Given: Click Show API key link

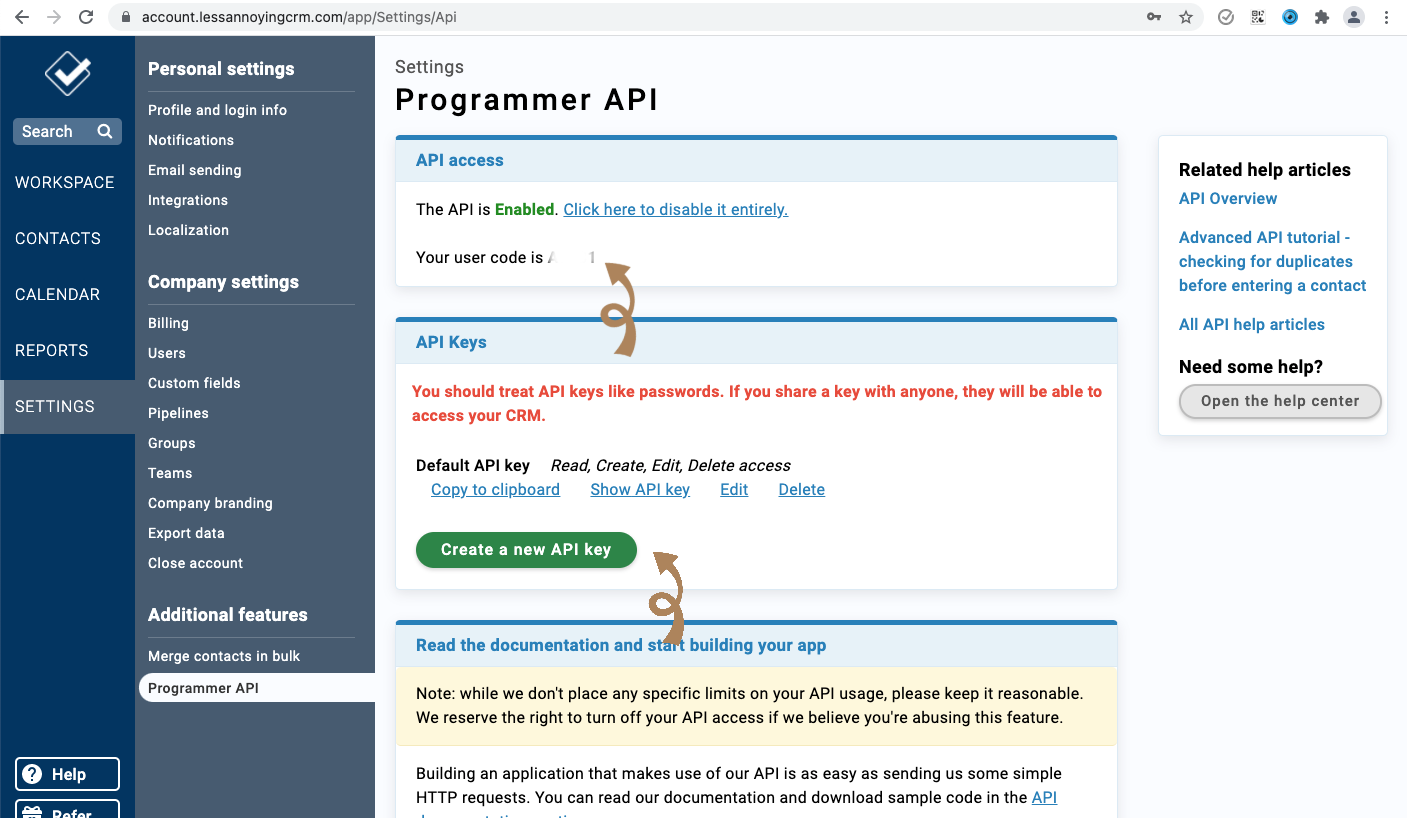Looking at the screenshot, I should pos(640,489).
